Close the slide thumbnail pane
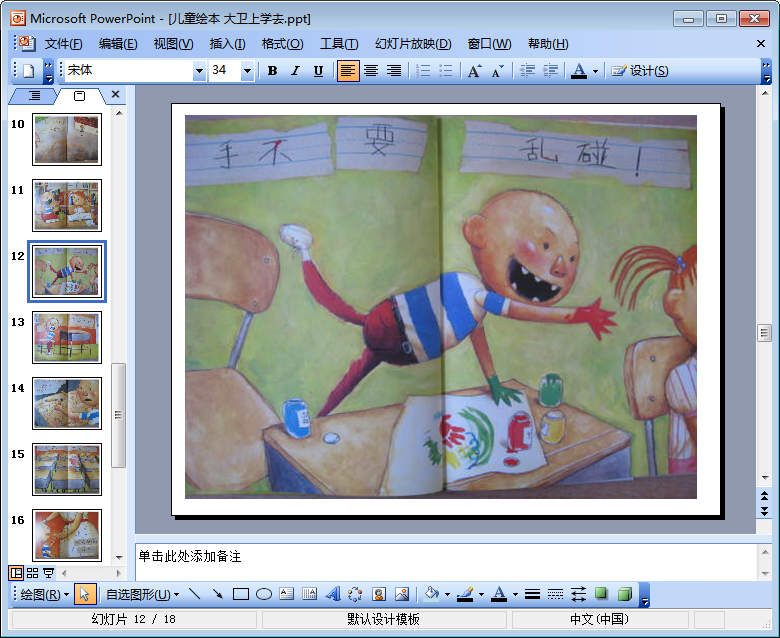780x638 pixels. click(115, 94)
